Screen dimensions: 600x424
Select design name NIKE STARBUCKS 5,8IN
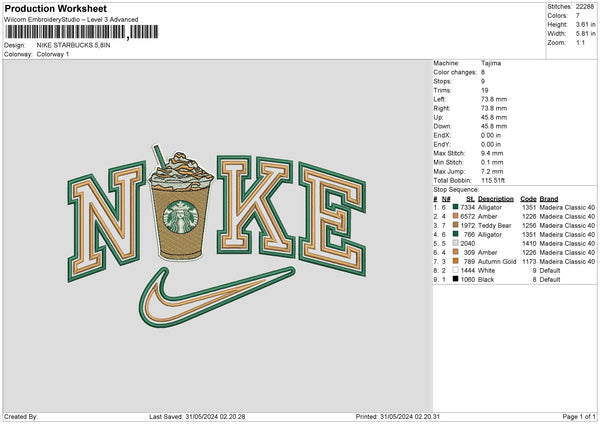pos(73,45)
